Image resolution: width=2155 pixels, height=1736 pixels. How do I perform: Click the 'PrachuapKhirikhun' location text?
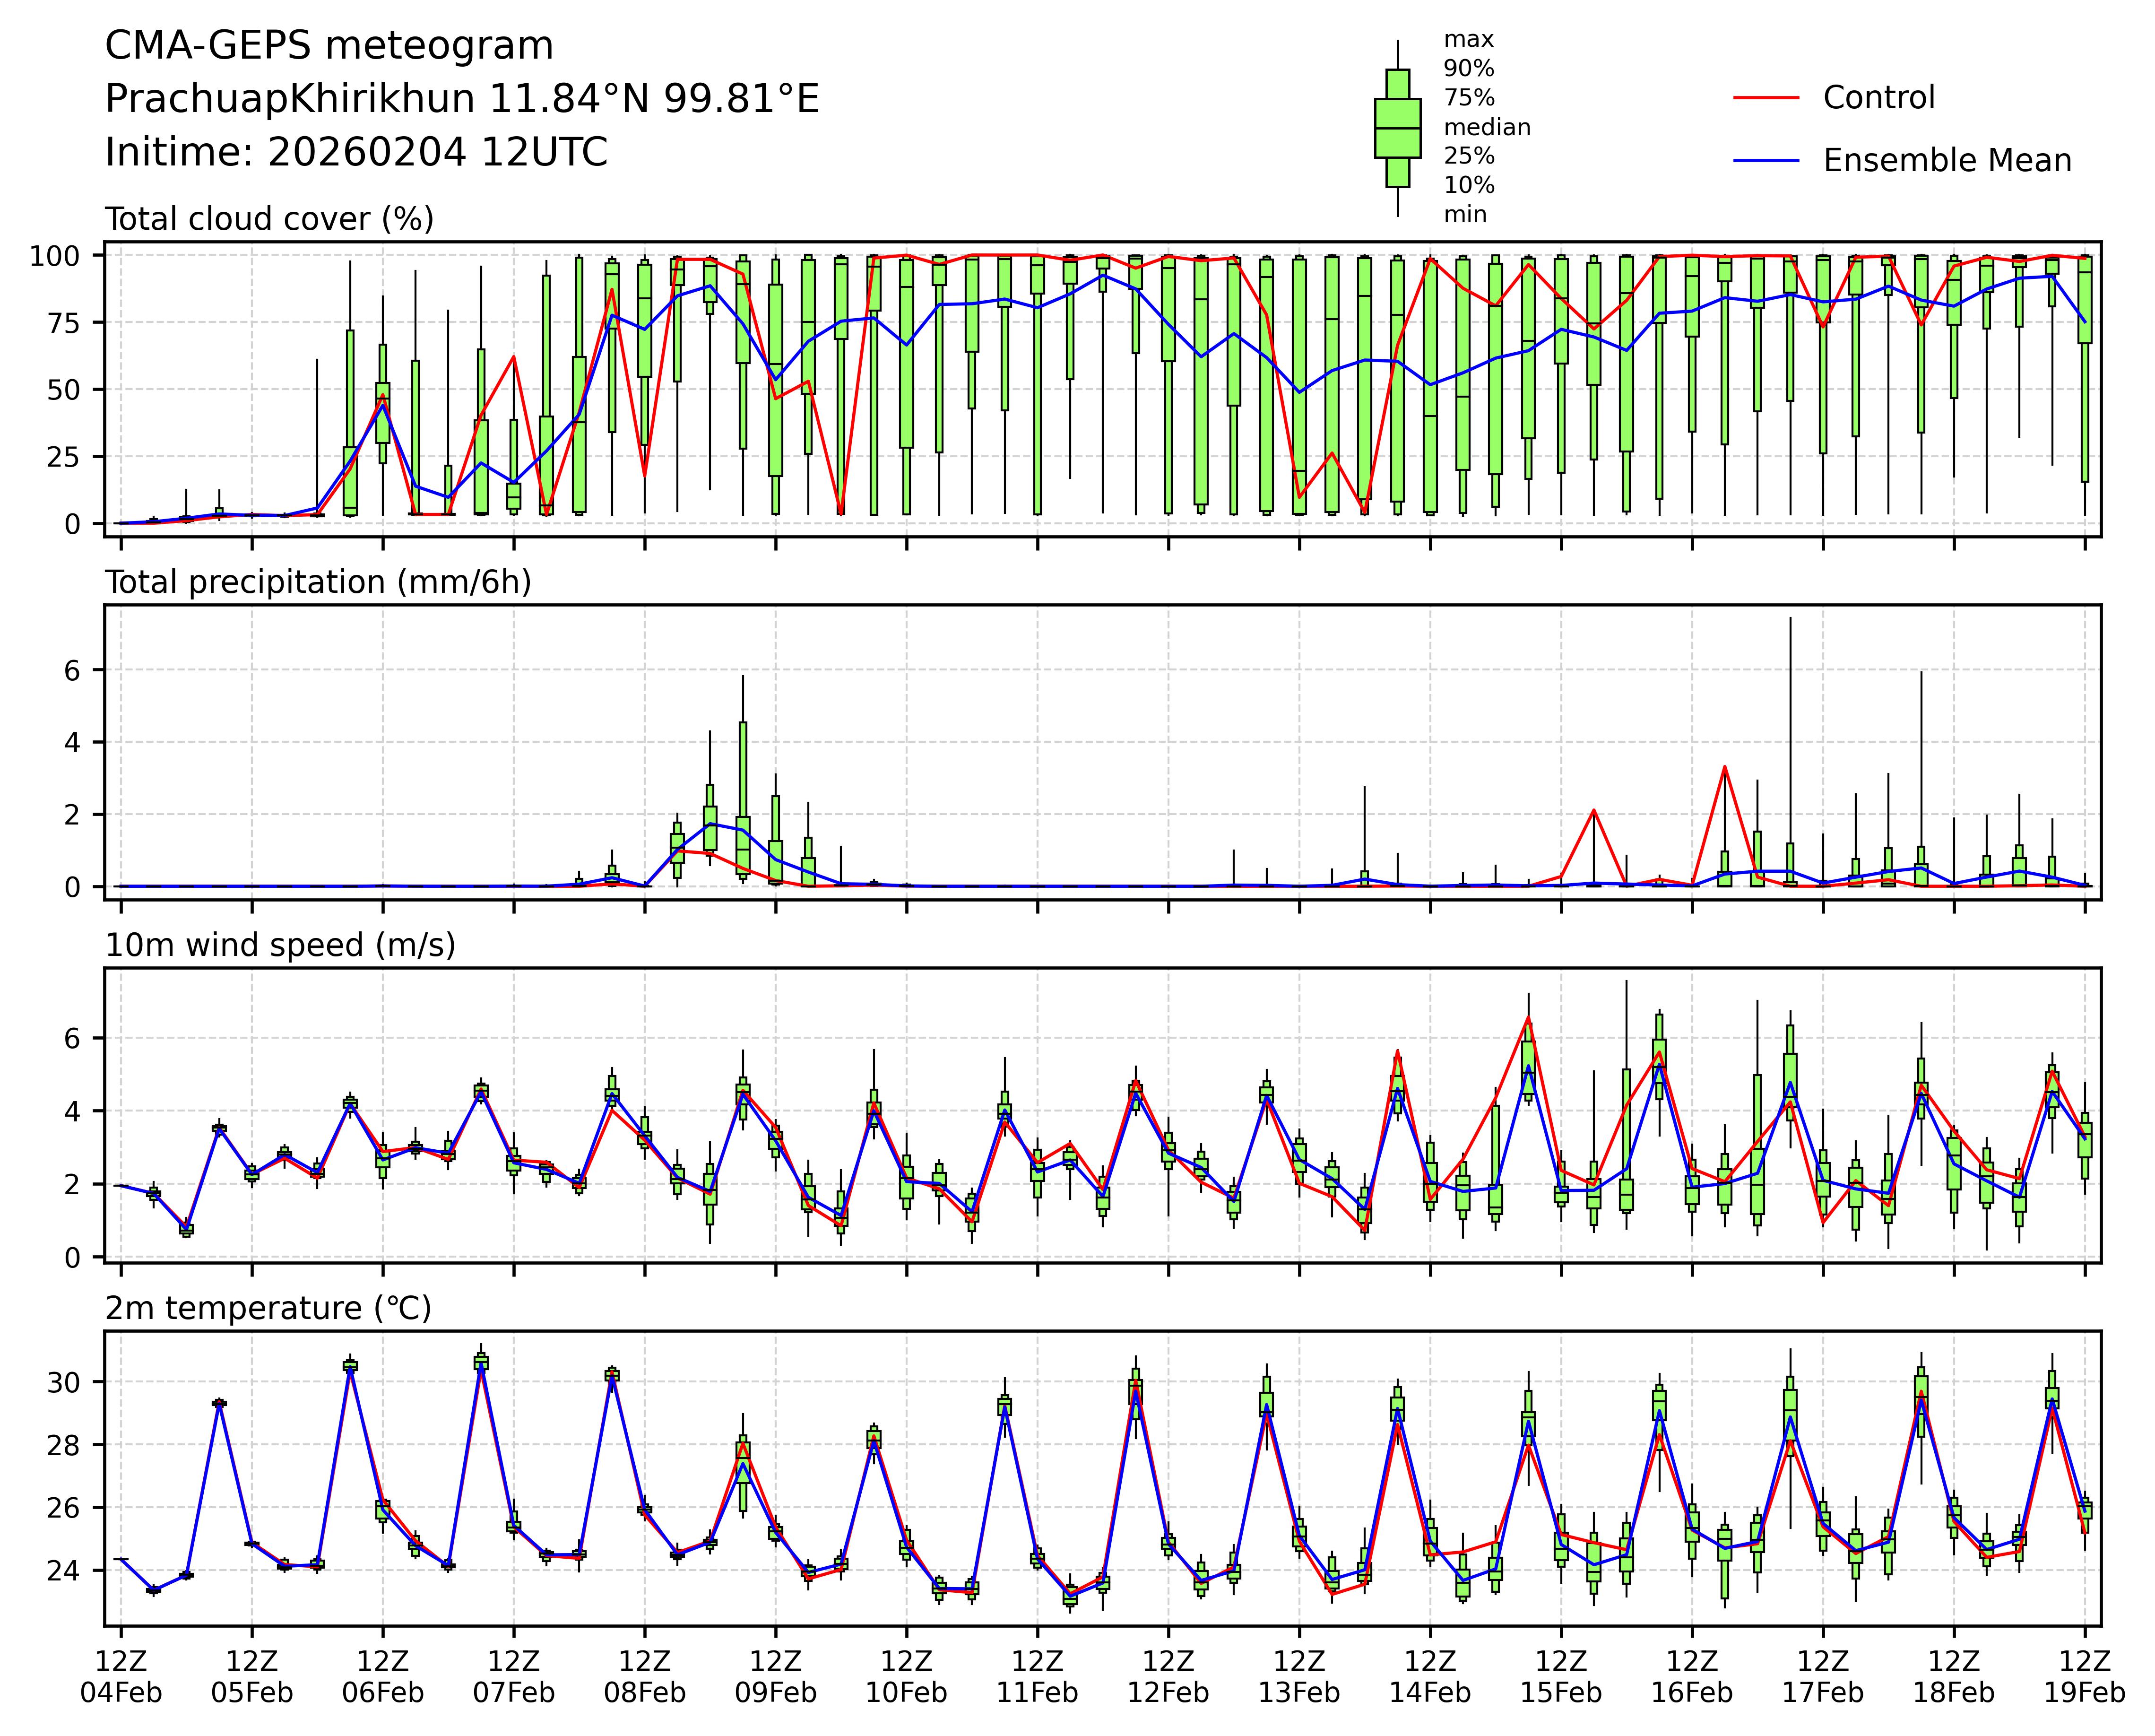tap(290, 99)
